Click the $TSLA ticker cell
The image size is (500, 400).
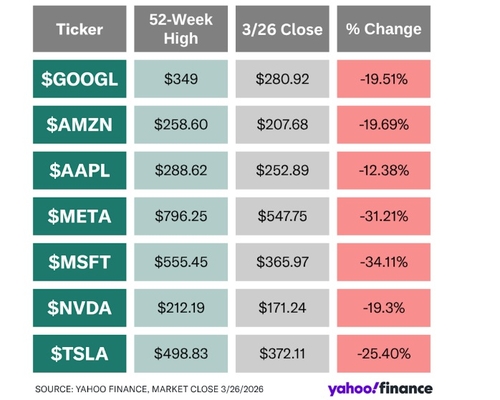80,354
